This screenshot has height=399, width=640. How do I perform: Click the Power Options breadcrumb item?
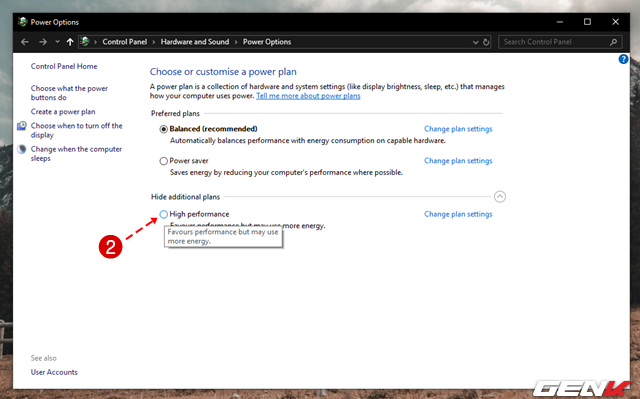point(267,42)
